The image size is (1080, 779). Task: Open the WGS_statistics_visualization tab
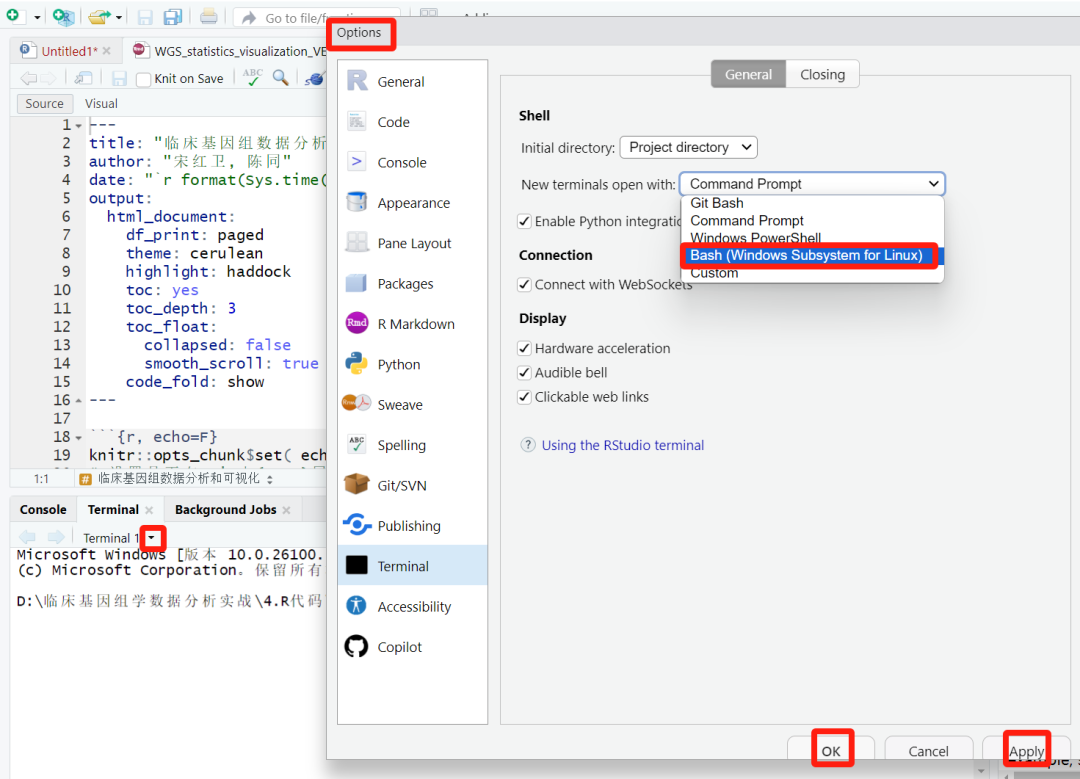(231, 51)
